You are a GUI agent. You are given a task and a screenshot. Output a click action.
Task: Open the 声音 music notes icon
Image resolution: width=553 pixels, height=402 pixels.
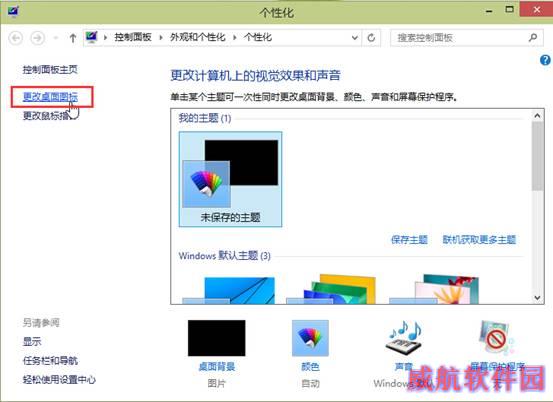click(404, 337)
